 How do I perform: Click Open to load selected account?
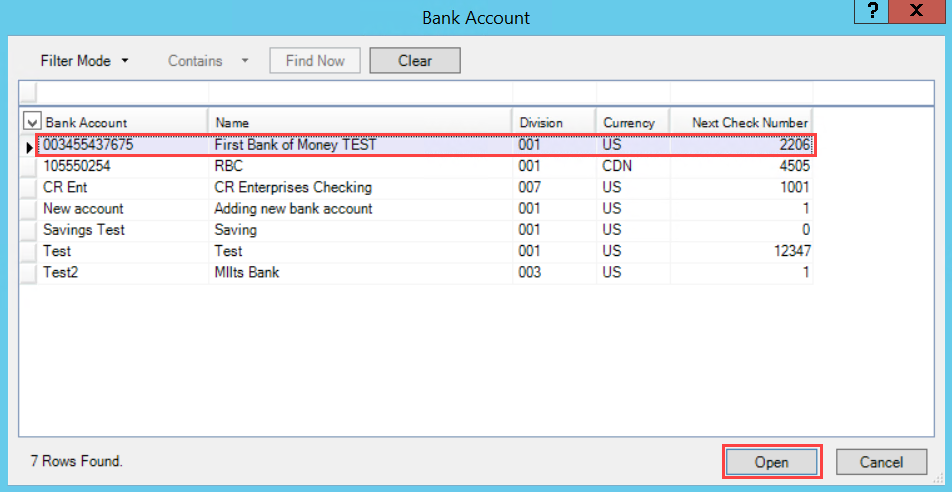pyautogui.click(x=772, y=462)
